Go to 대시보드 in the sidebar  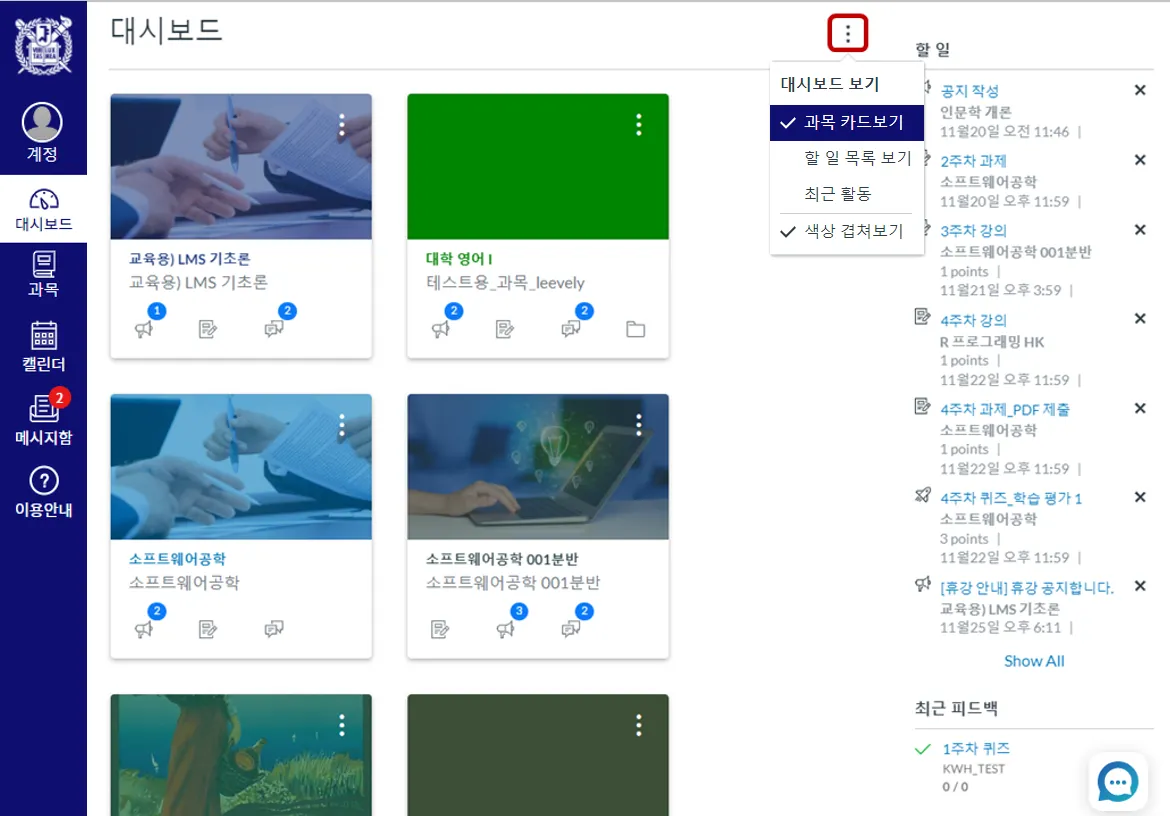point(43,209)
